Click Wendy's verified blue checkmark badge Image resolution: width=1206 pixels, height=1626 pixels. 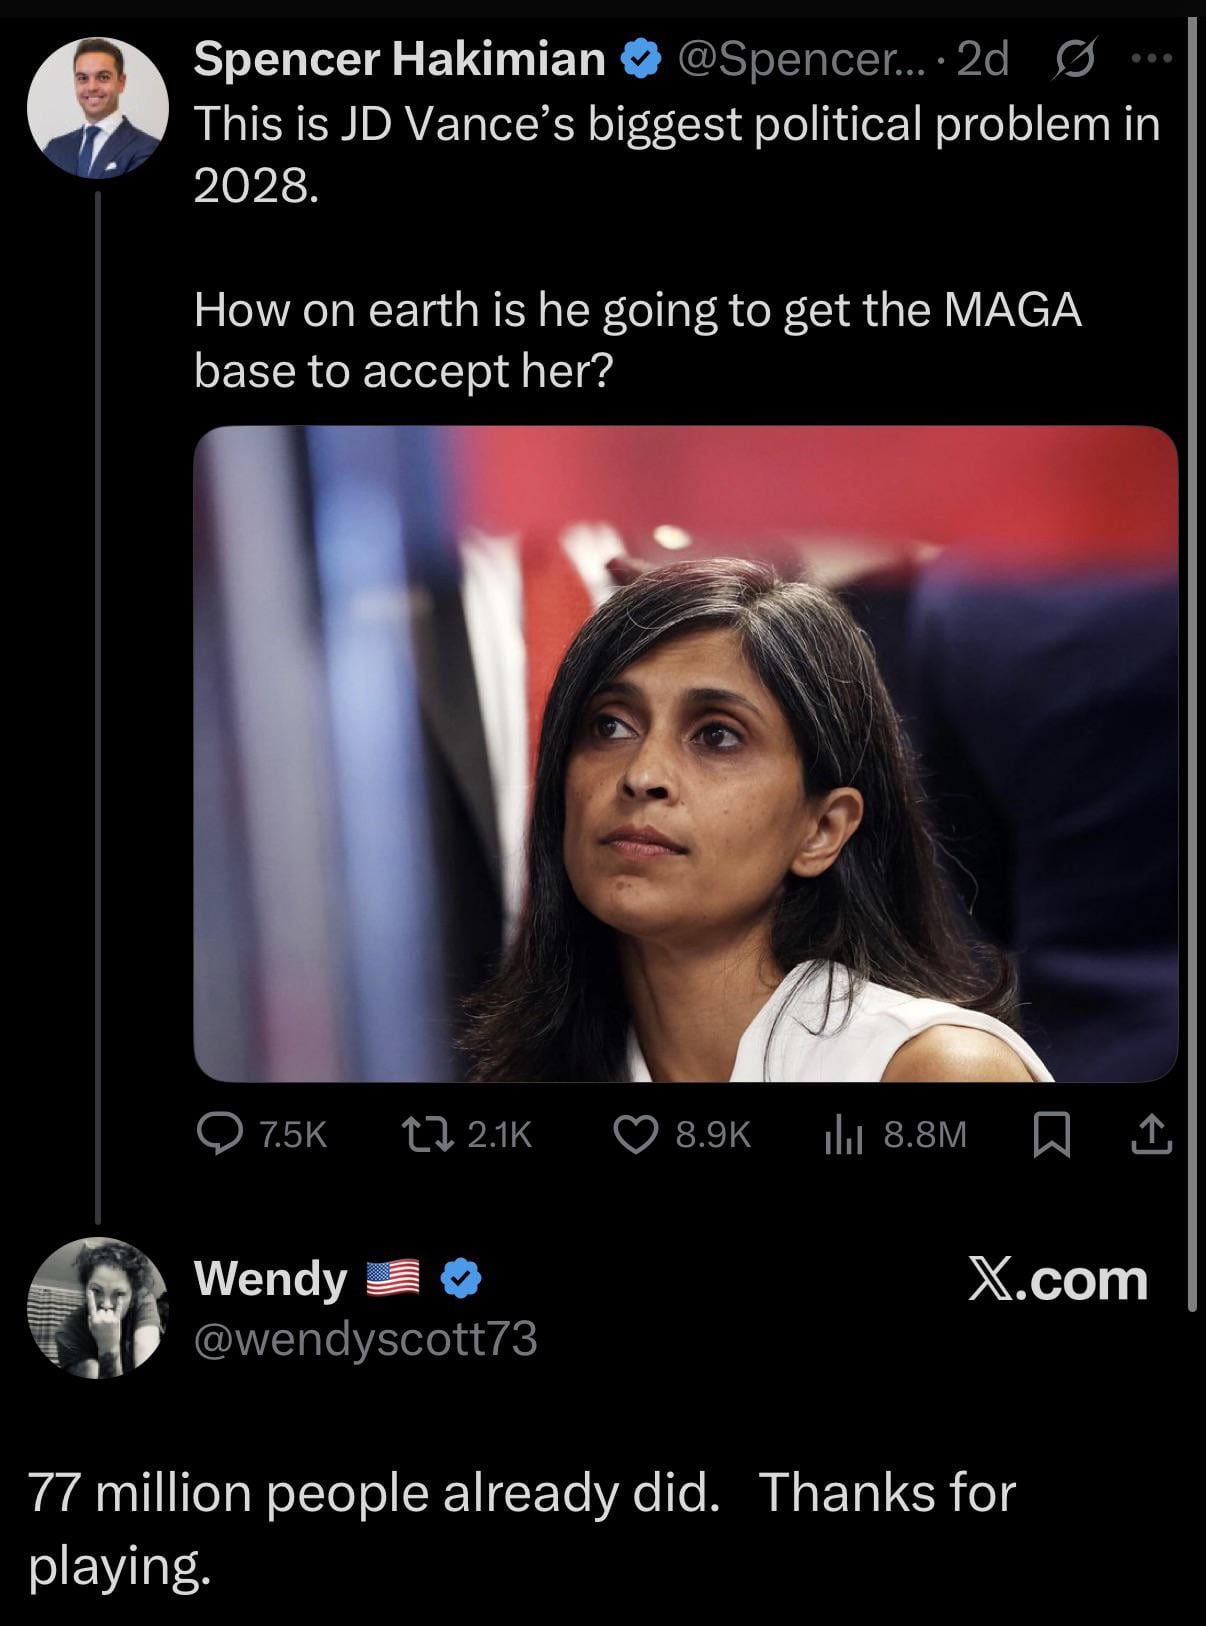point(462,1279)
